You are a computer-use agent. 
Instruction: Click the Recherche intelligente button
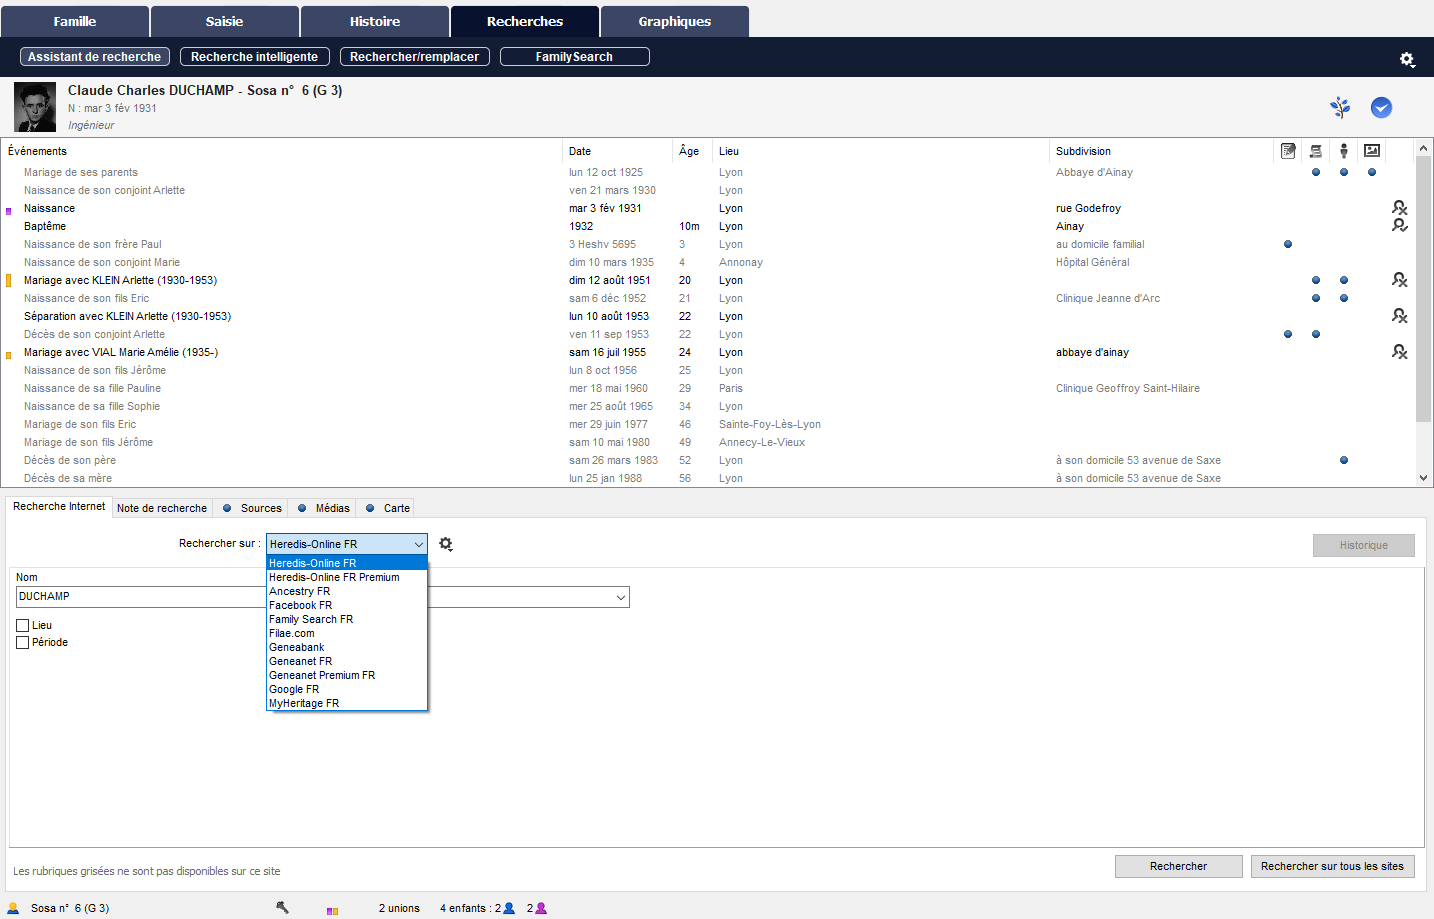pos(255,57)
